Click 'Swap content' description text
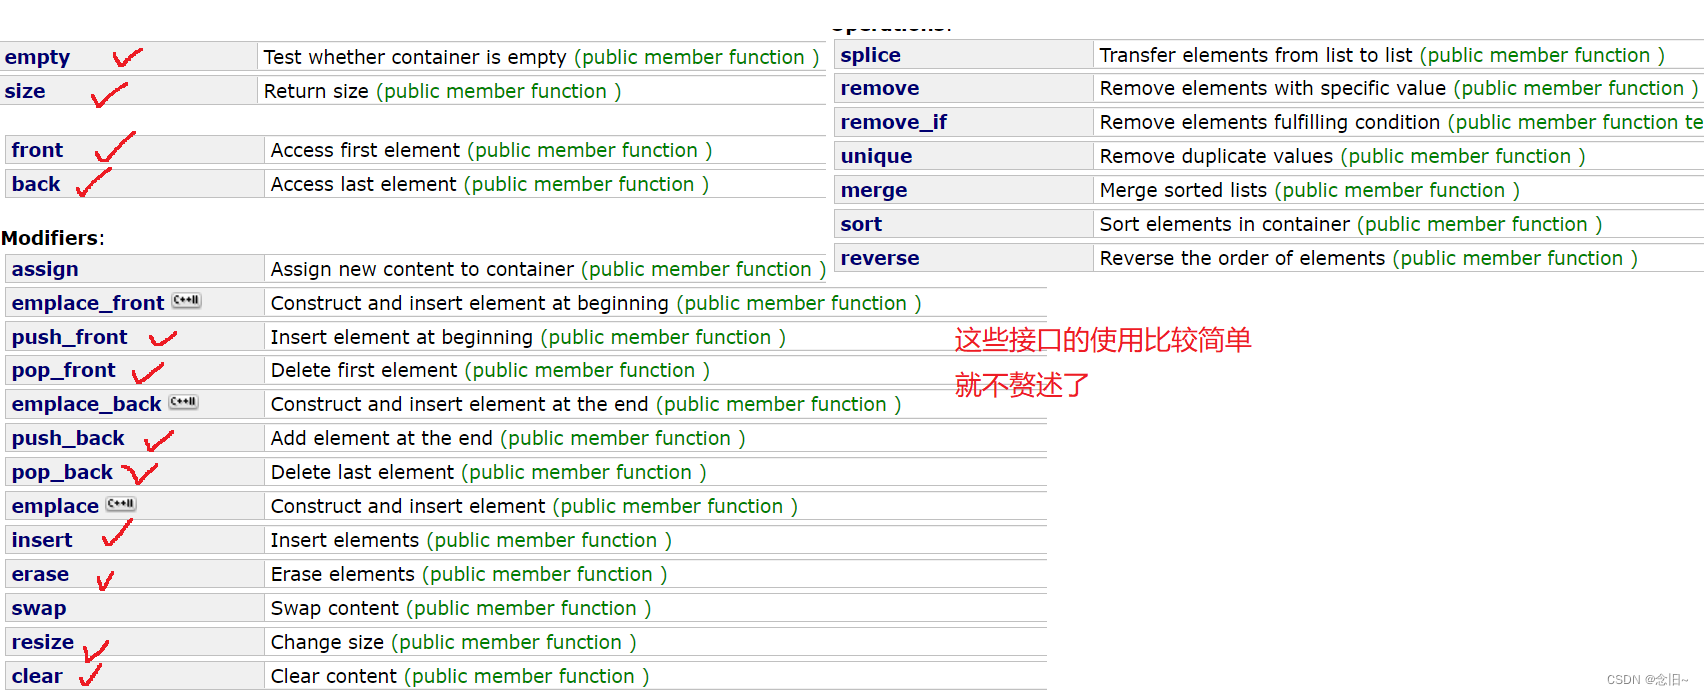 click(335, 608)
